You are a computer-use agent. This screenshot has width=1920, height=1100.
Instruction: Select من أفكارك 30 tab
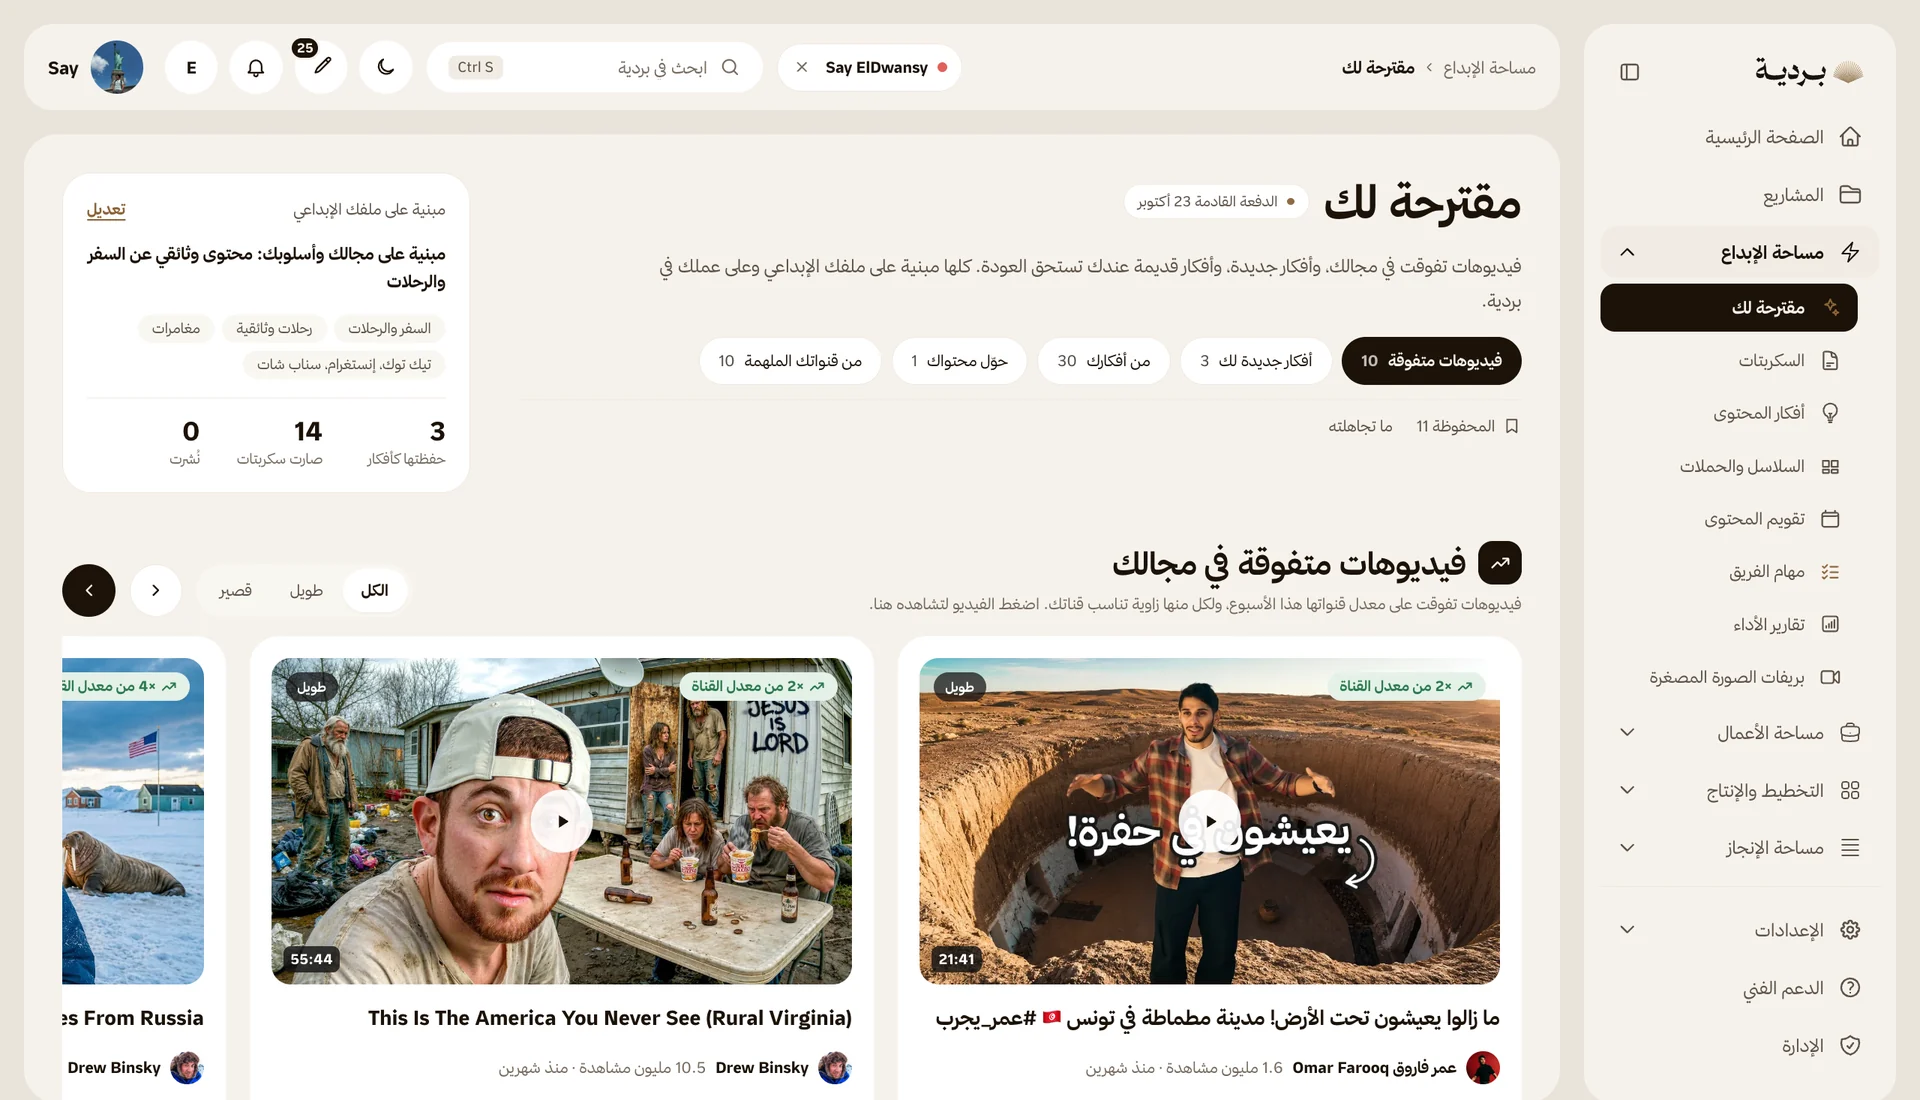pos(1103,361)
